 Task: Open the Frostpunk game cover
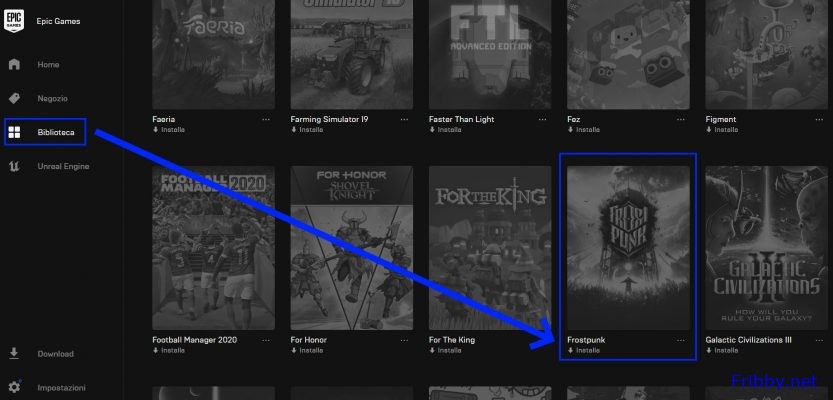click(628, 248)
